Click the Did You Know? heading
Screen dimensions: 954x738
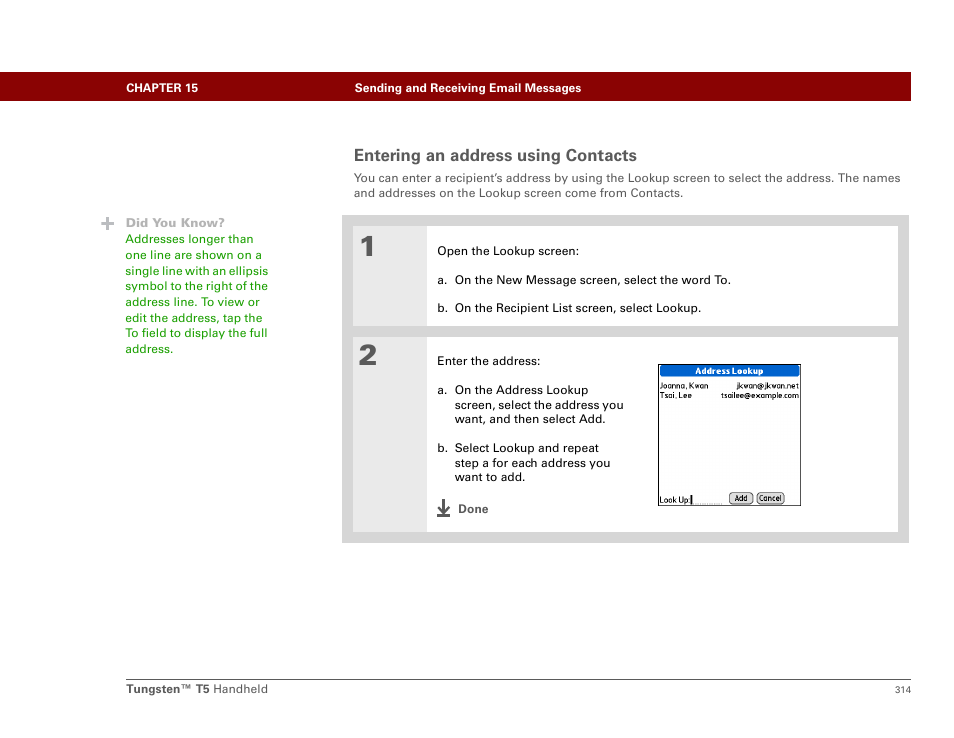175,223
